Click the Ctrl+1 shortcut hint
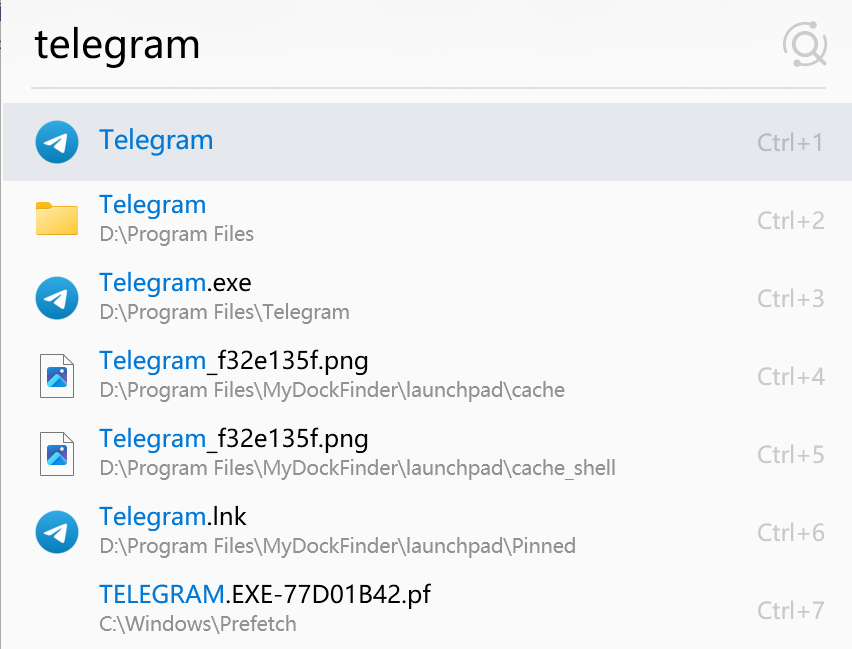This screenshot has width=852, height=649. click(790, 143)
